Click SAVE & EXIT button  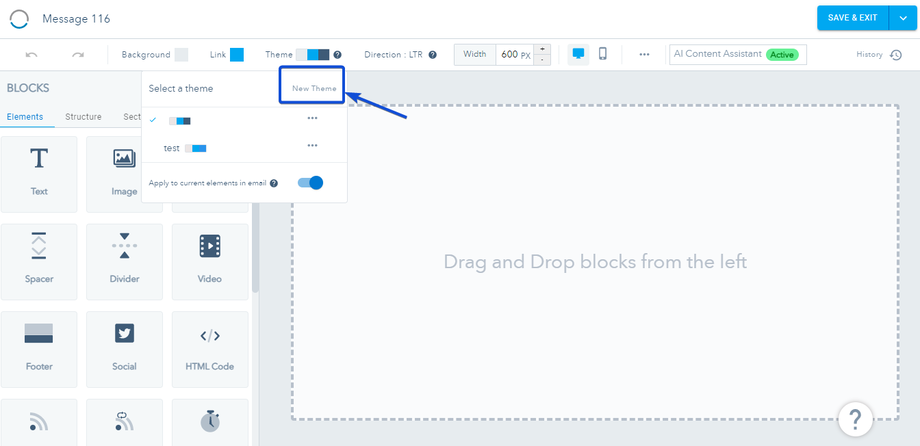[x=853, y=18]
